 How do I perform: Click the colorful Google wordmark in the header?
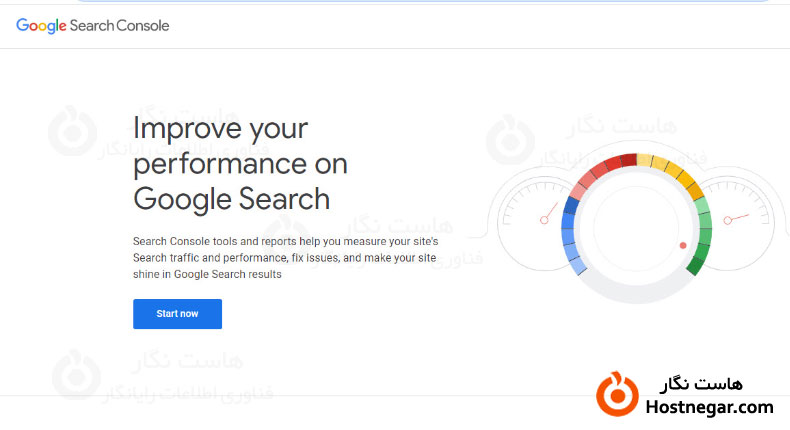(x=41, y=26)
